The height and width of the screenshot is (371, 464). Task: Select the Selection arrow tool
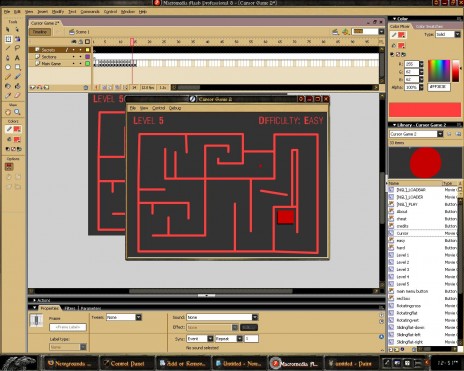[x=8, y=30]
